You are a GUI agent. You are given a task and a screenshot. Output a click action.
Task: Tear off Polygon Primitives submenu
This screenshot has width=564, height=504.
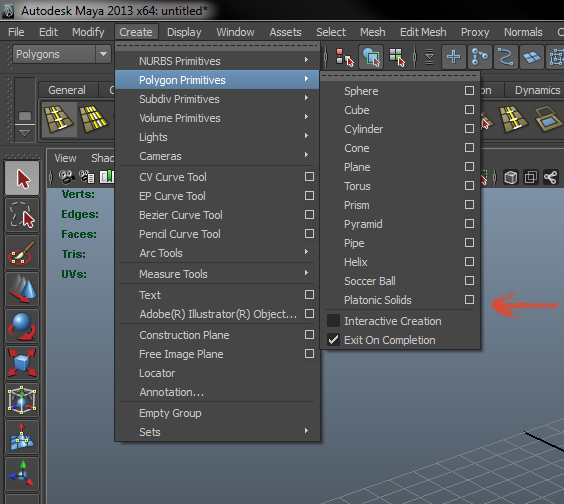pos(400,76)
